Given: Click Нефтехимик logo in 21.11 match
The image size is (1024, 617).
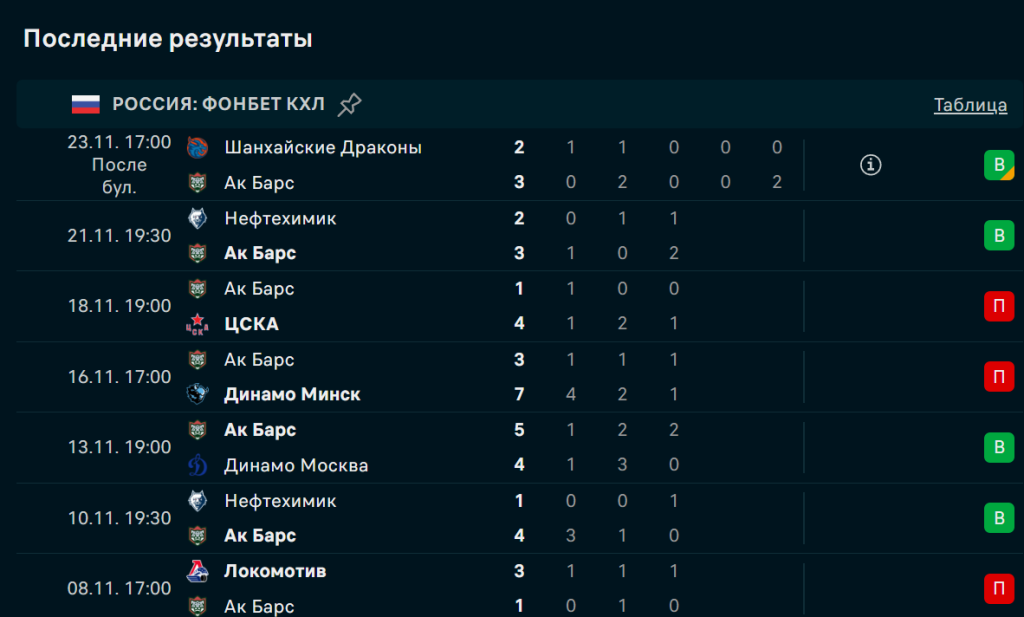Looking at the screenshot, I should point(197,218).
